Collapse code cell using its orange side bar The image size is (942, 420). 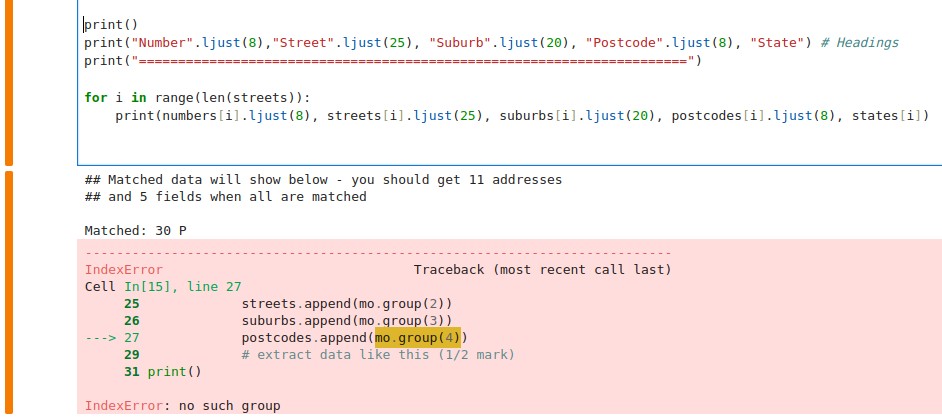pos(9,81)
